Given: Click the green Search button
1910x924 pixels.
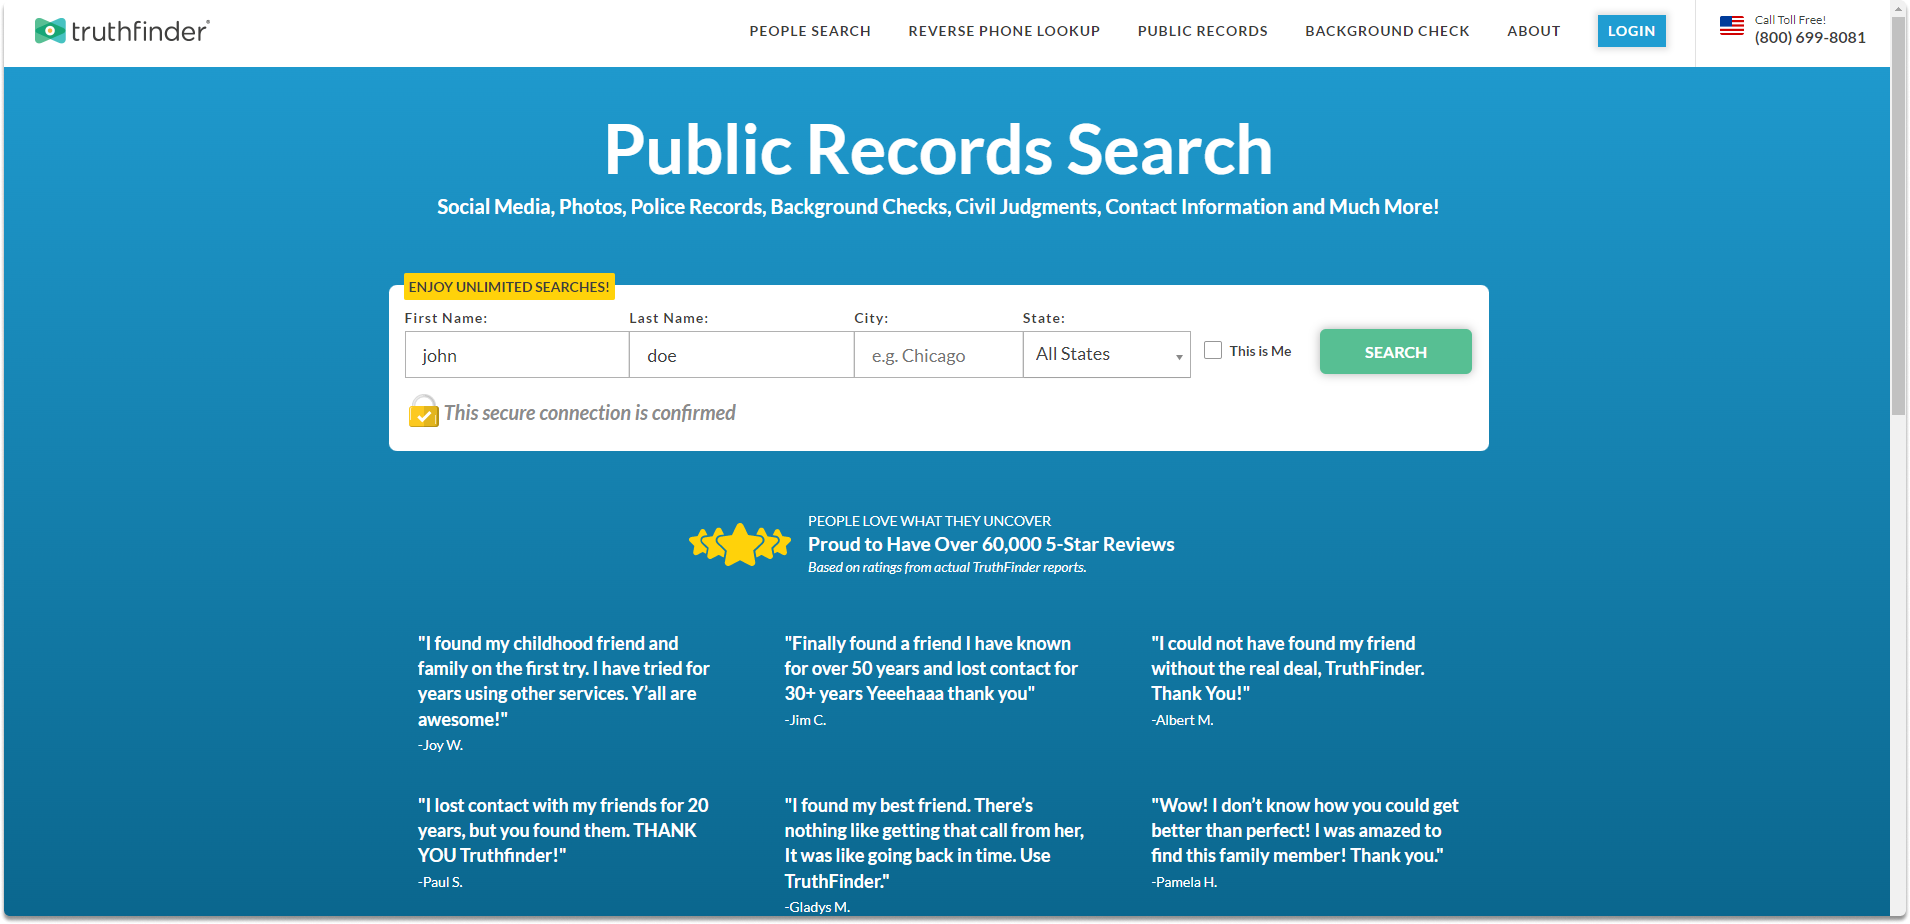Looking at the screenshot, I should click(1396, 352).
